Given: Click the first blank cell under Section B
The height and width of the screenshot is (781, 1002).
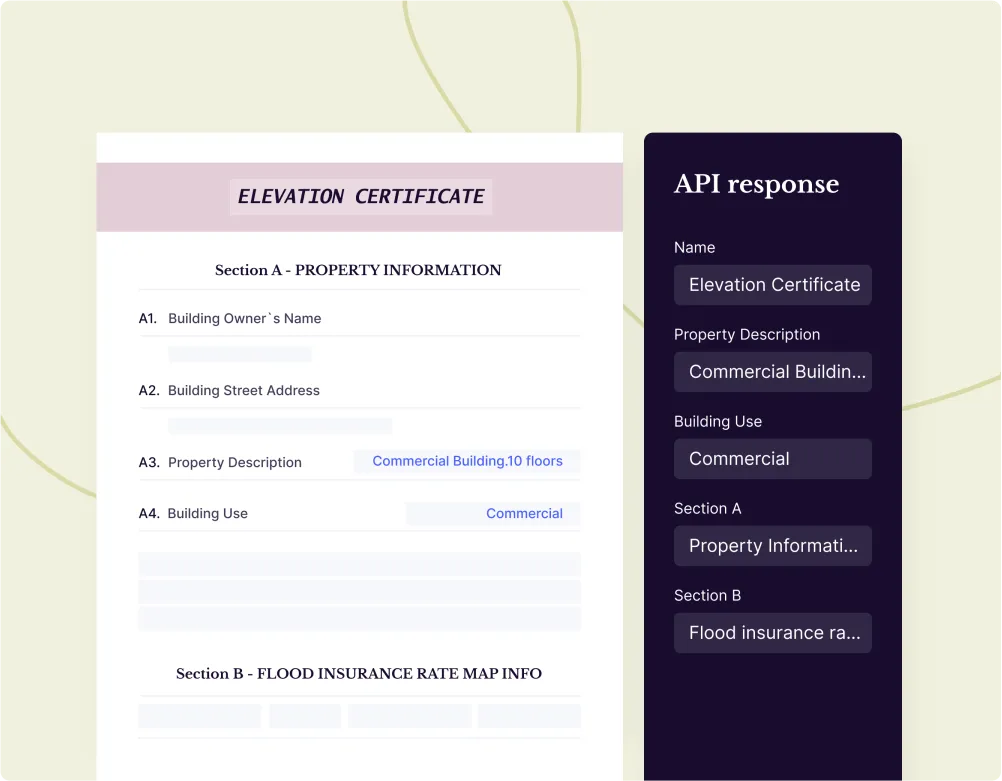Looking at the screenshot, I should click(x=199, y=716).
